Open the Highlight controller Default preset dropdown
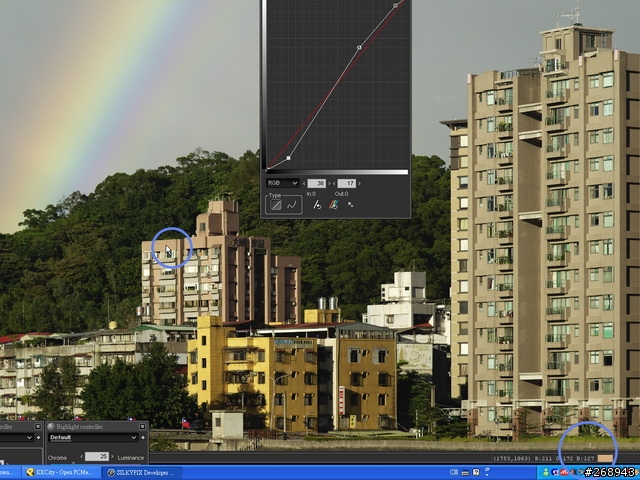 coord(93,438)
